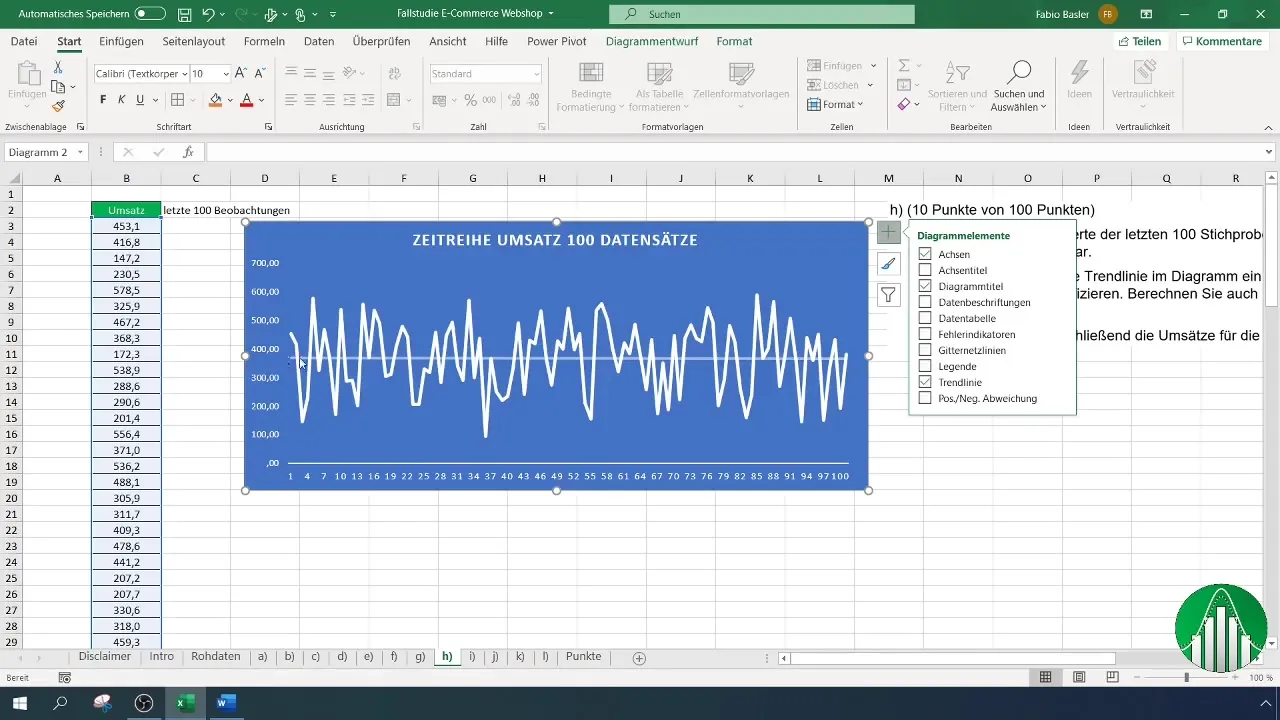Image resolution: width=1280 pixels, height=720 pixels.
Task: Open the Punkte sheet tab
Action: (584, 657)
